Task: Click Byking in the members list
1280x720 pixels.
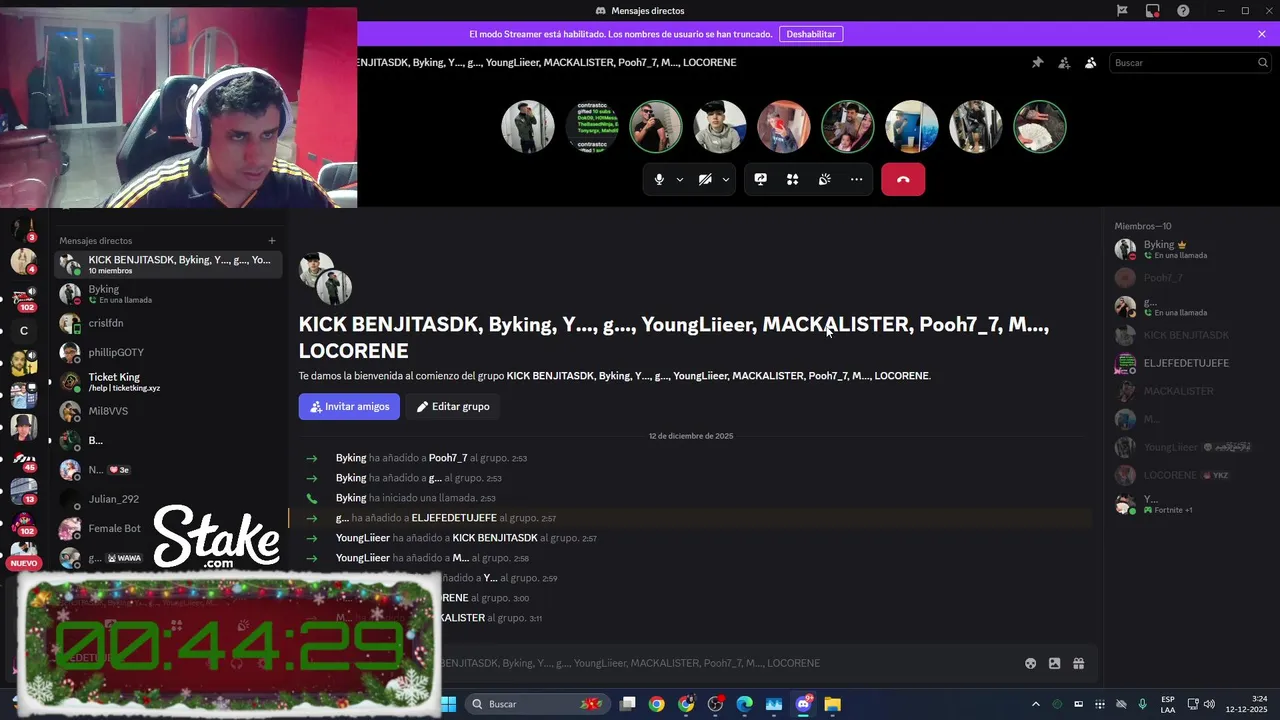Action: coord(1190,249)
